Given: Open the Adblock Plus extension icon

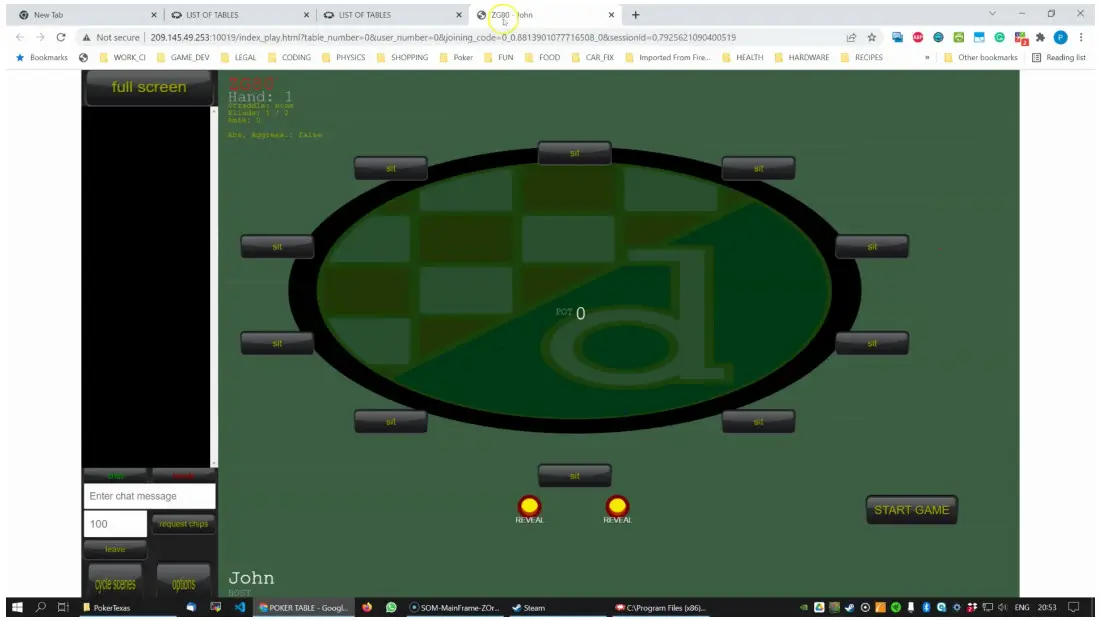Looking at the screenshot, I should [918, 37].
